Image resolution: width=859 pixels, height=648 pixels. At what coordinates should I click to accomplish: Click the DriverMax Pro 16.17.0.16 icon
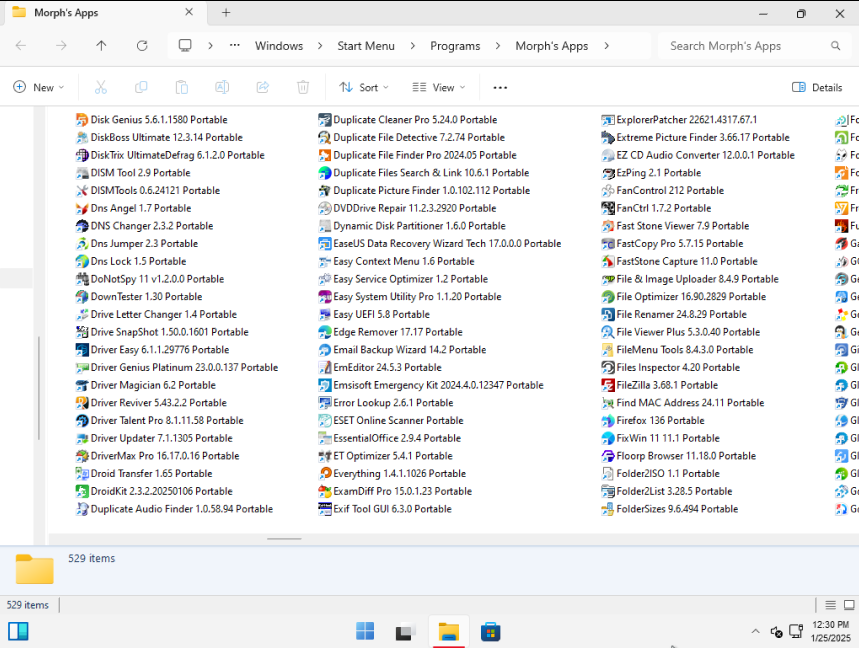click(x=82, y=456)
